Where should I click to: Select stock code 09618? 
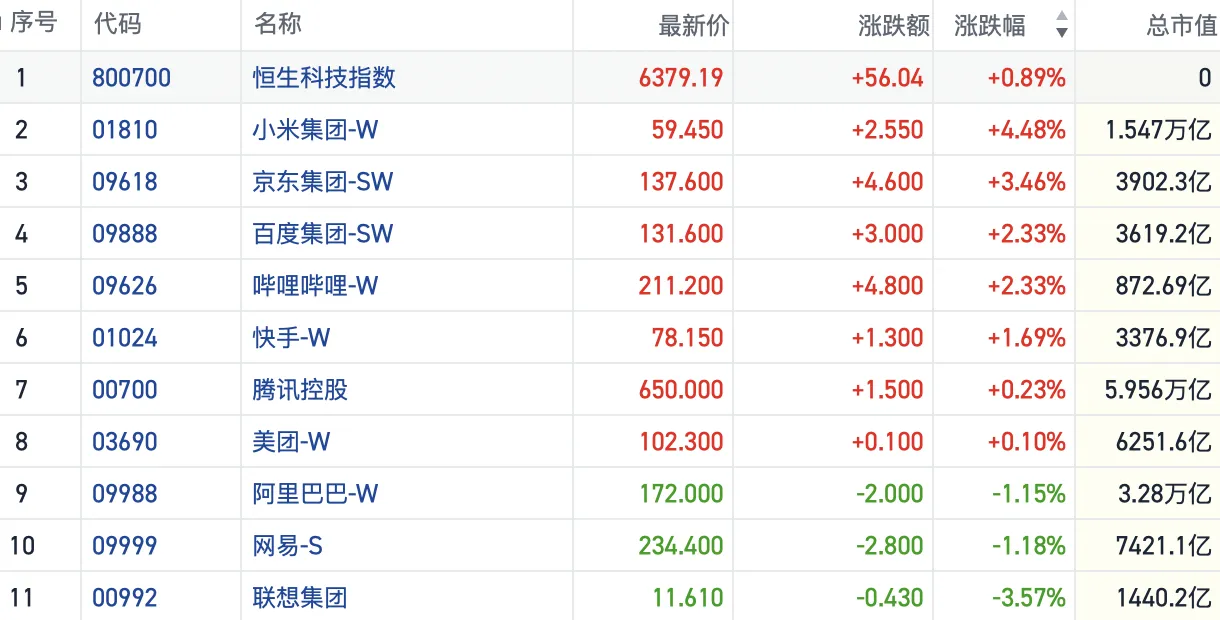point(125,181)
